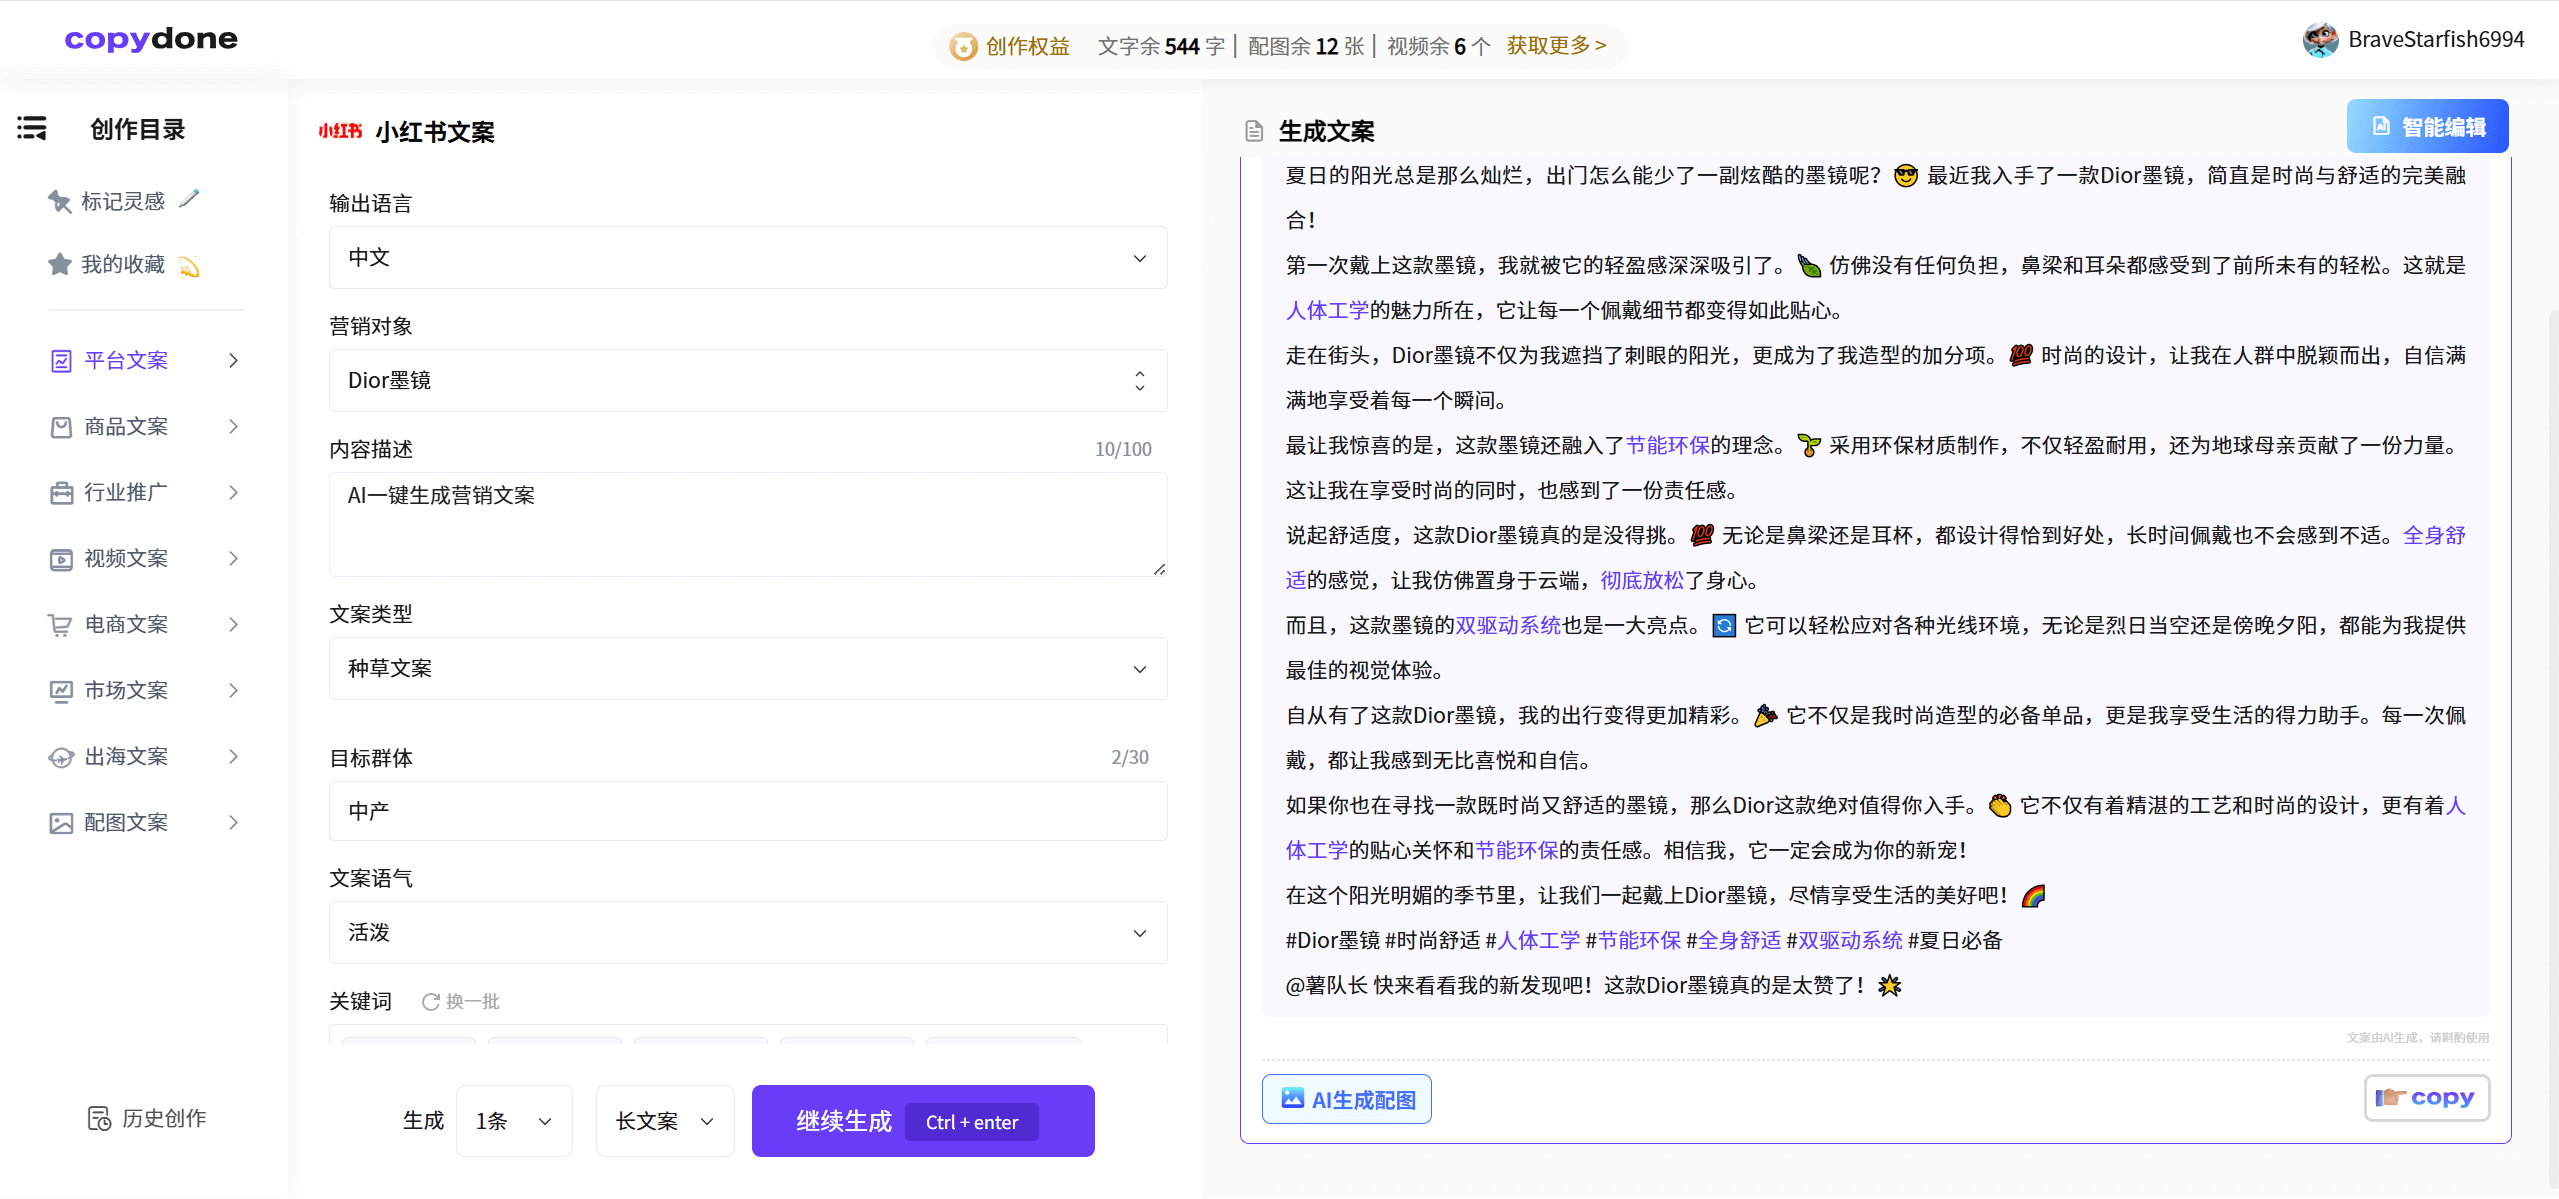Screen dimensions: 2559x1199
Task: Open 历史创作 link
Action: (x=147, y=1118)
